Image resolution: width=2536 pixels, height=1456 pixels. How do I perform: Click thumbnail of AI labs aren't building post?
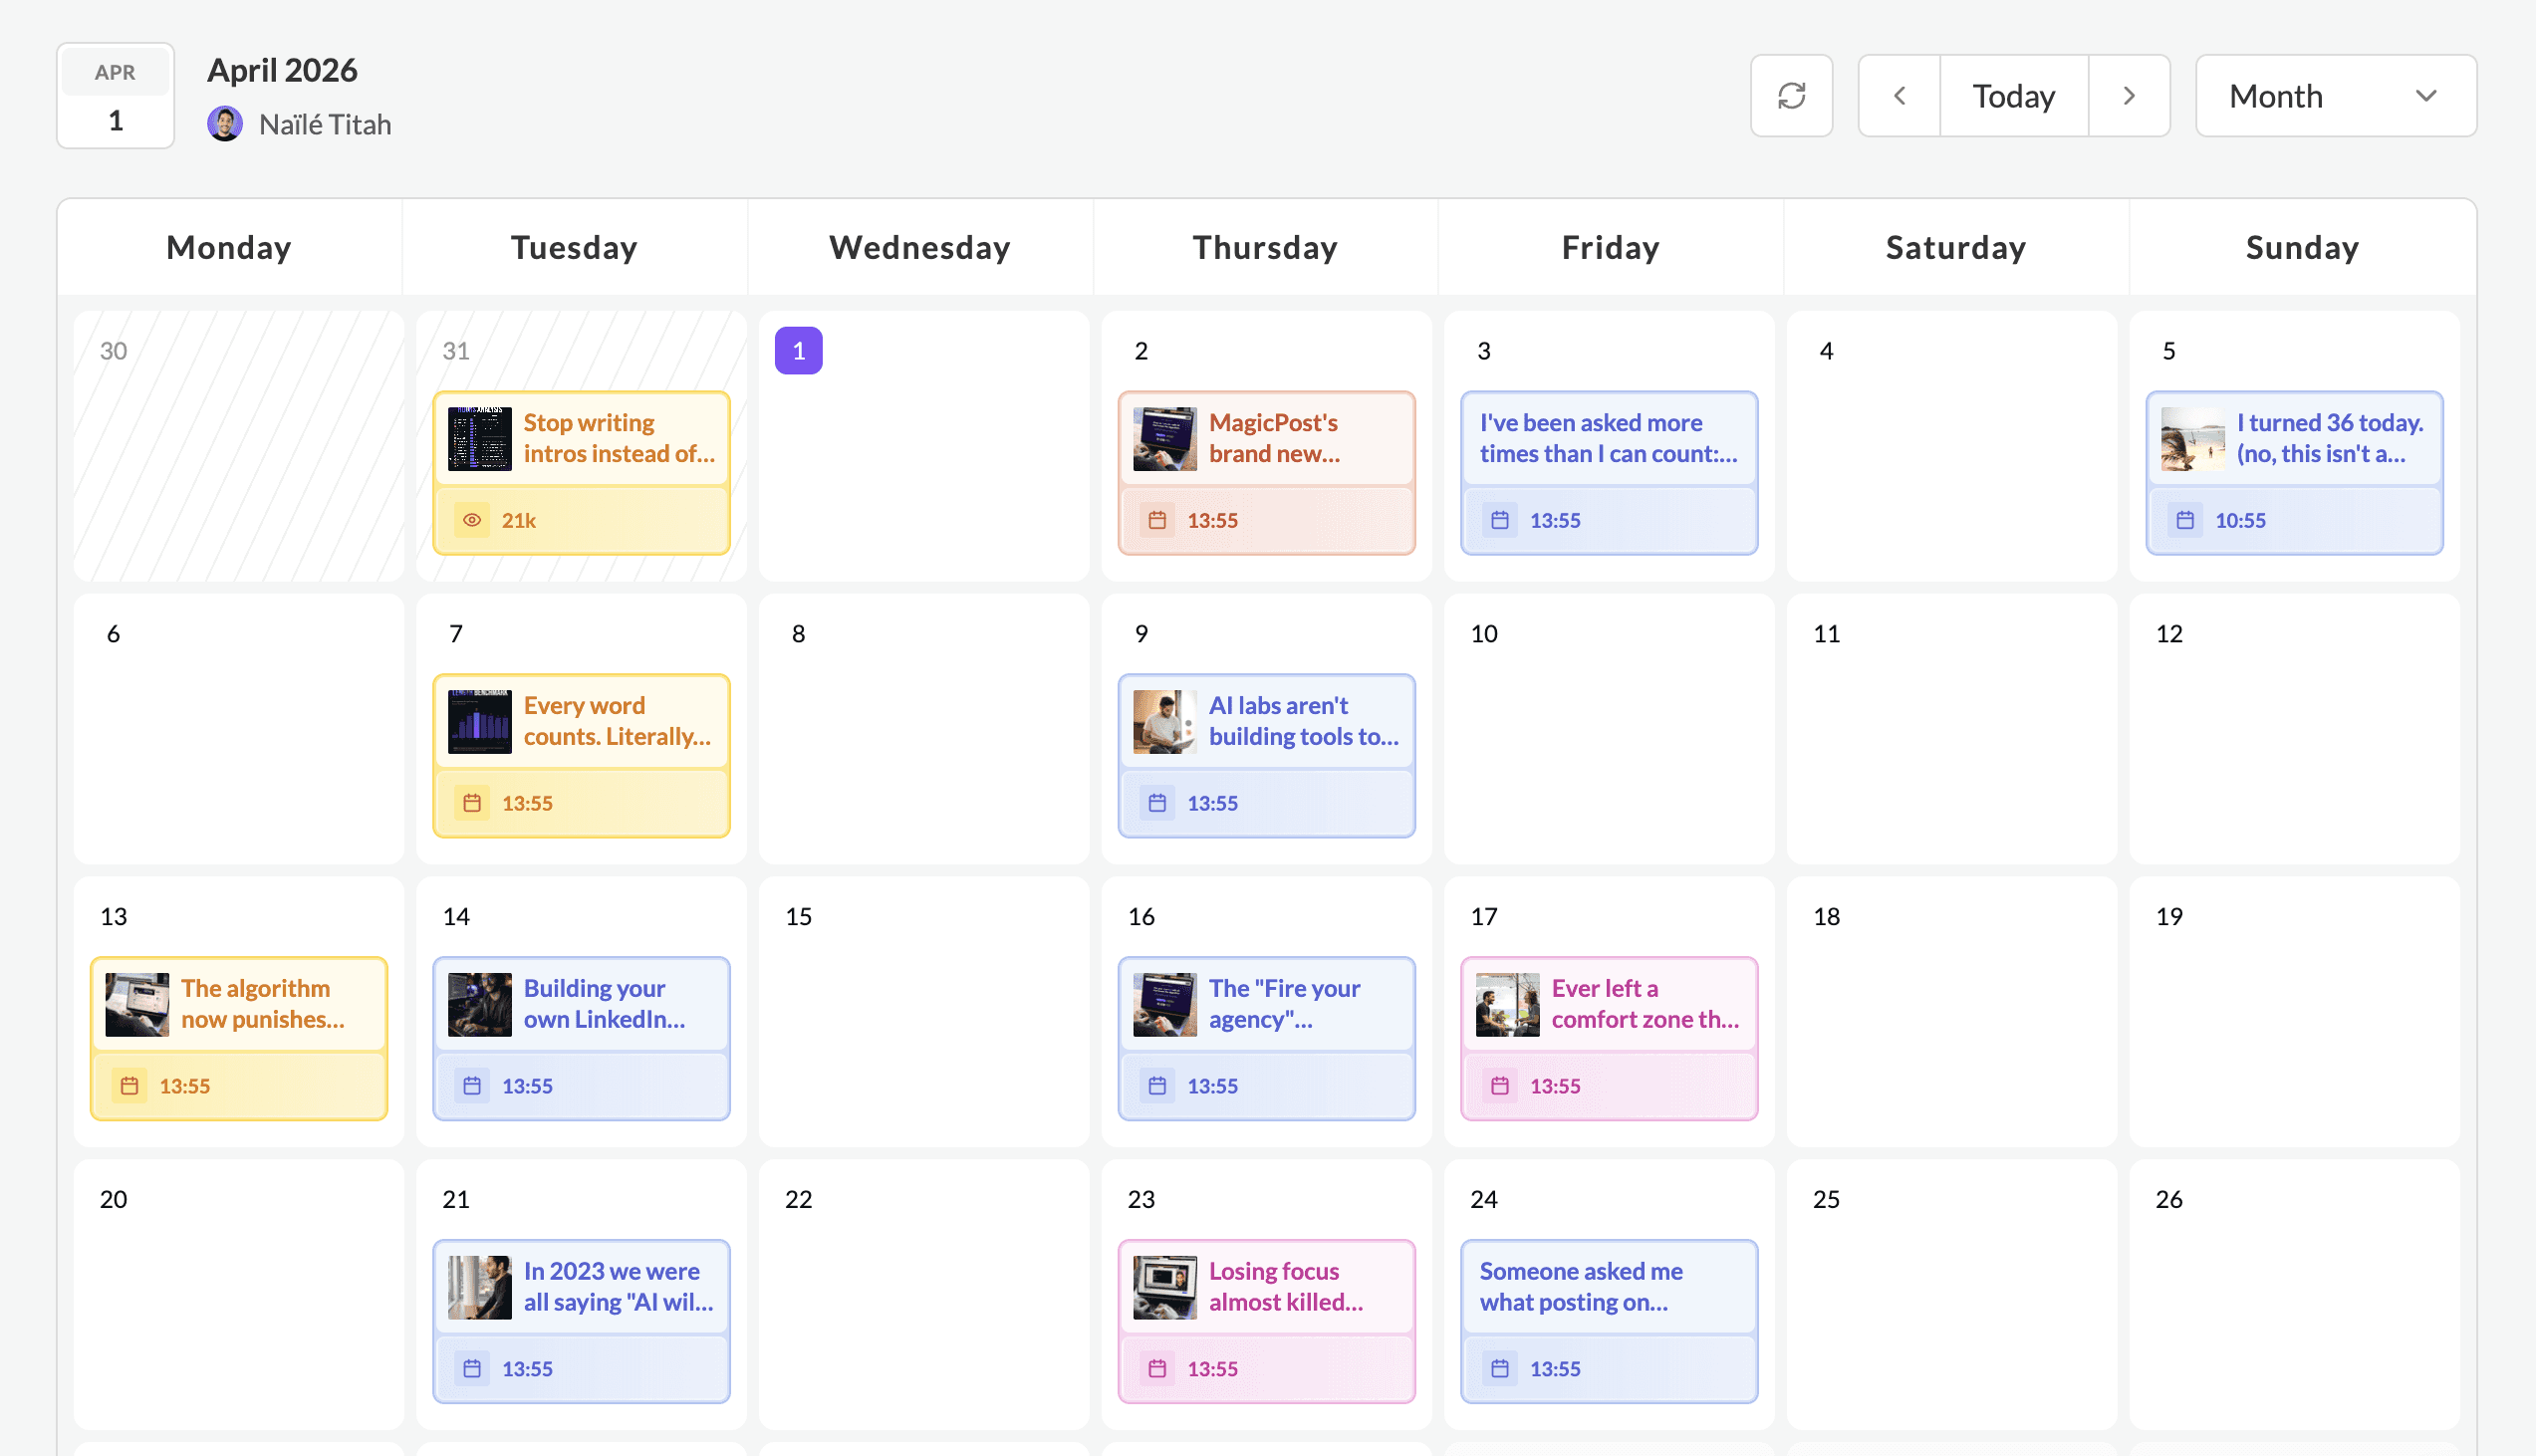1164,721
